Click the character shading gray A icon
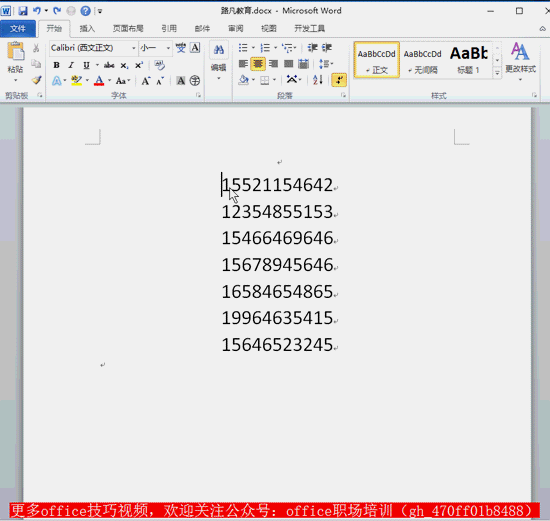Viewport: 550px width, 521px height. coord(180,81)
